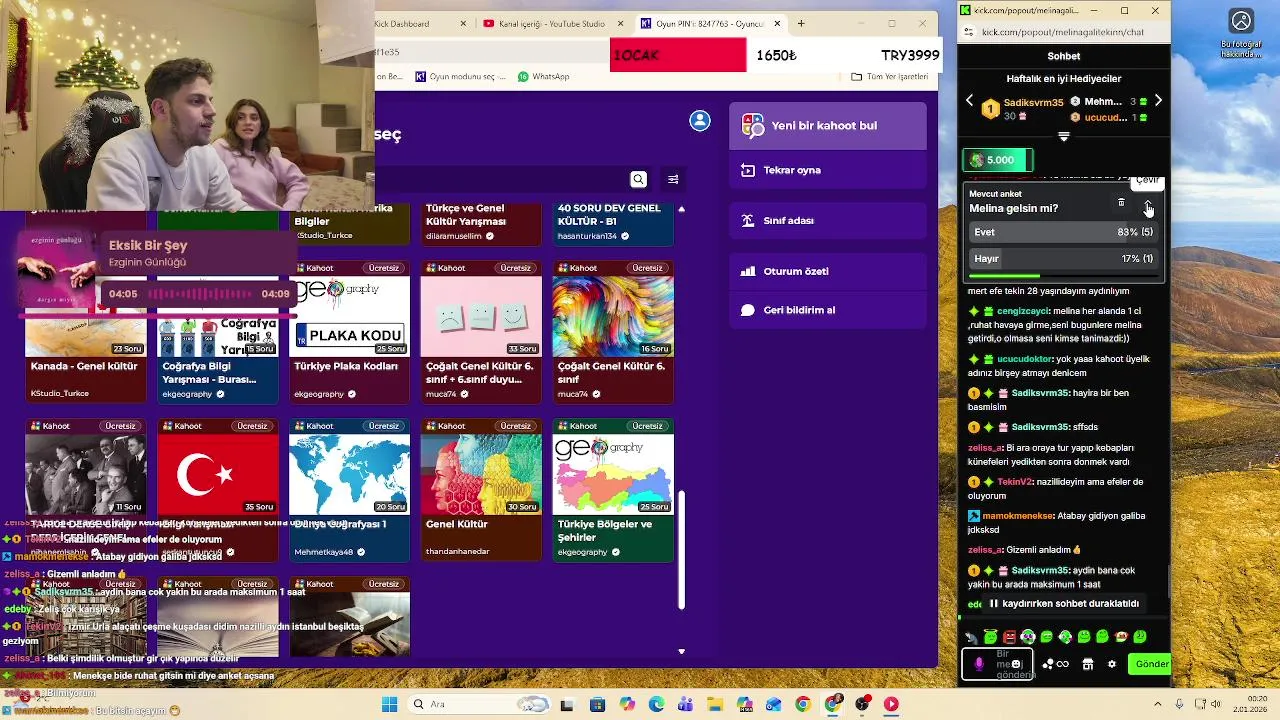Close the Oyun PIN'i Kahoot tab
Image resolution: width=1280 pixels, height=720 pixels.
[778, 24]
